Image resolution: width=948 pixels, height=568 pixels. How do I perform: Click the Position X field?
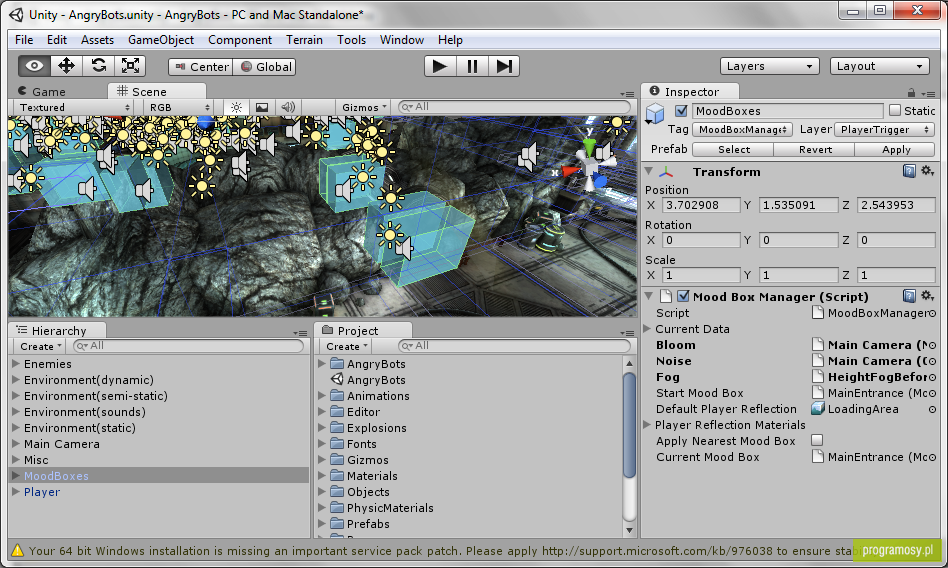701,205
